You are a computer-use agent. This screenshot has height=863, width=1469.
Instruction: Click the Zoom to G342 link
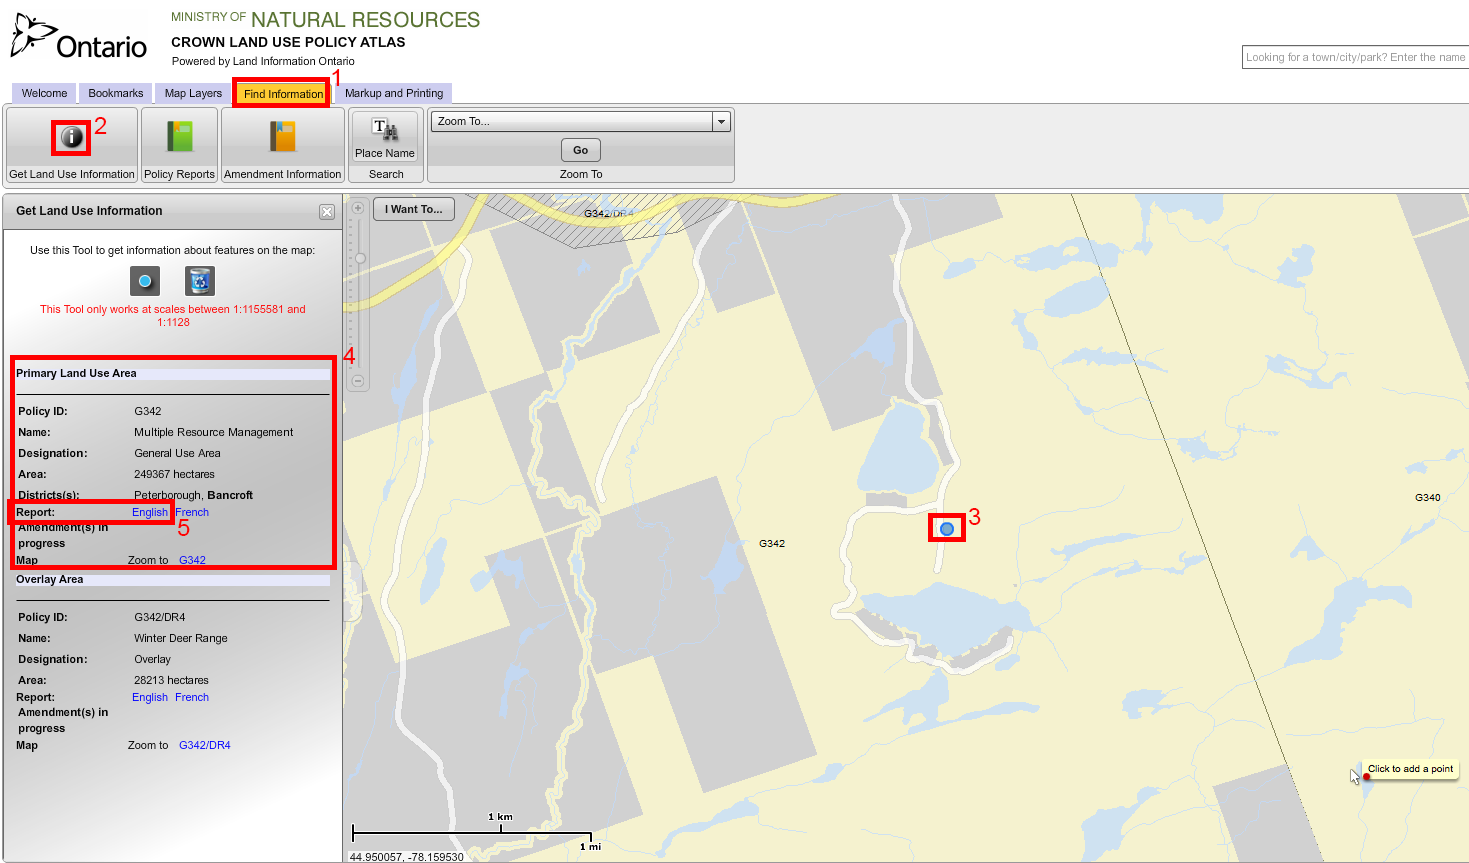click(192, 560)
